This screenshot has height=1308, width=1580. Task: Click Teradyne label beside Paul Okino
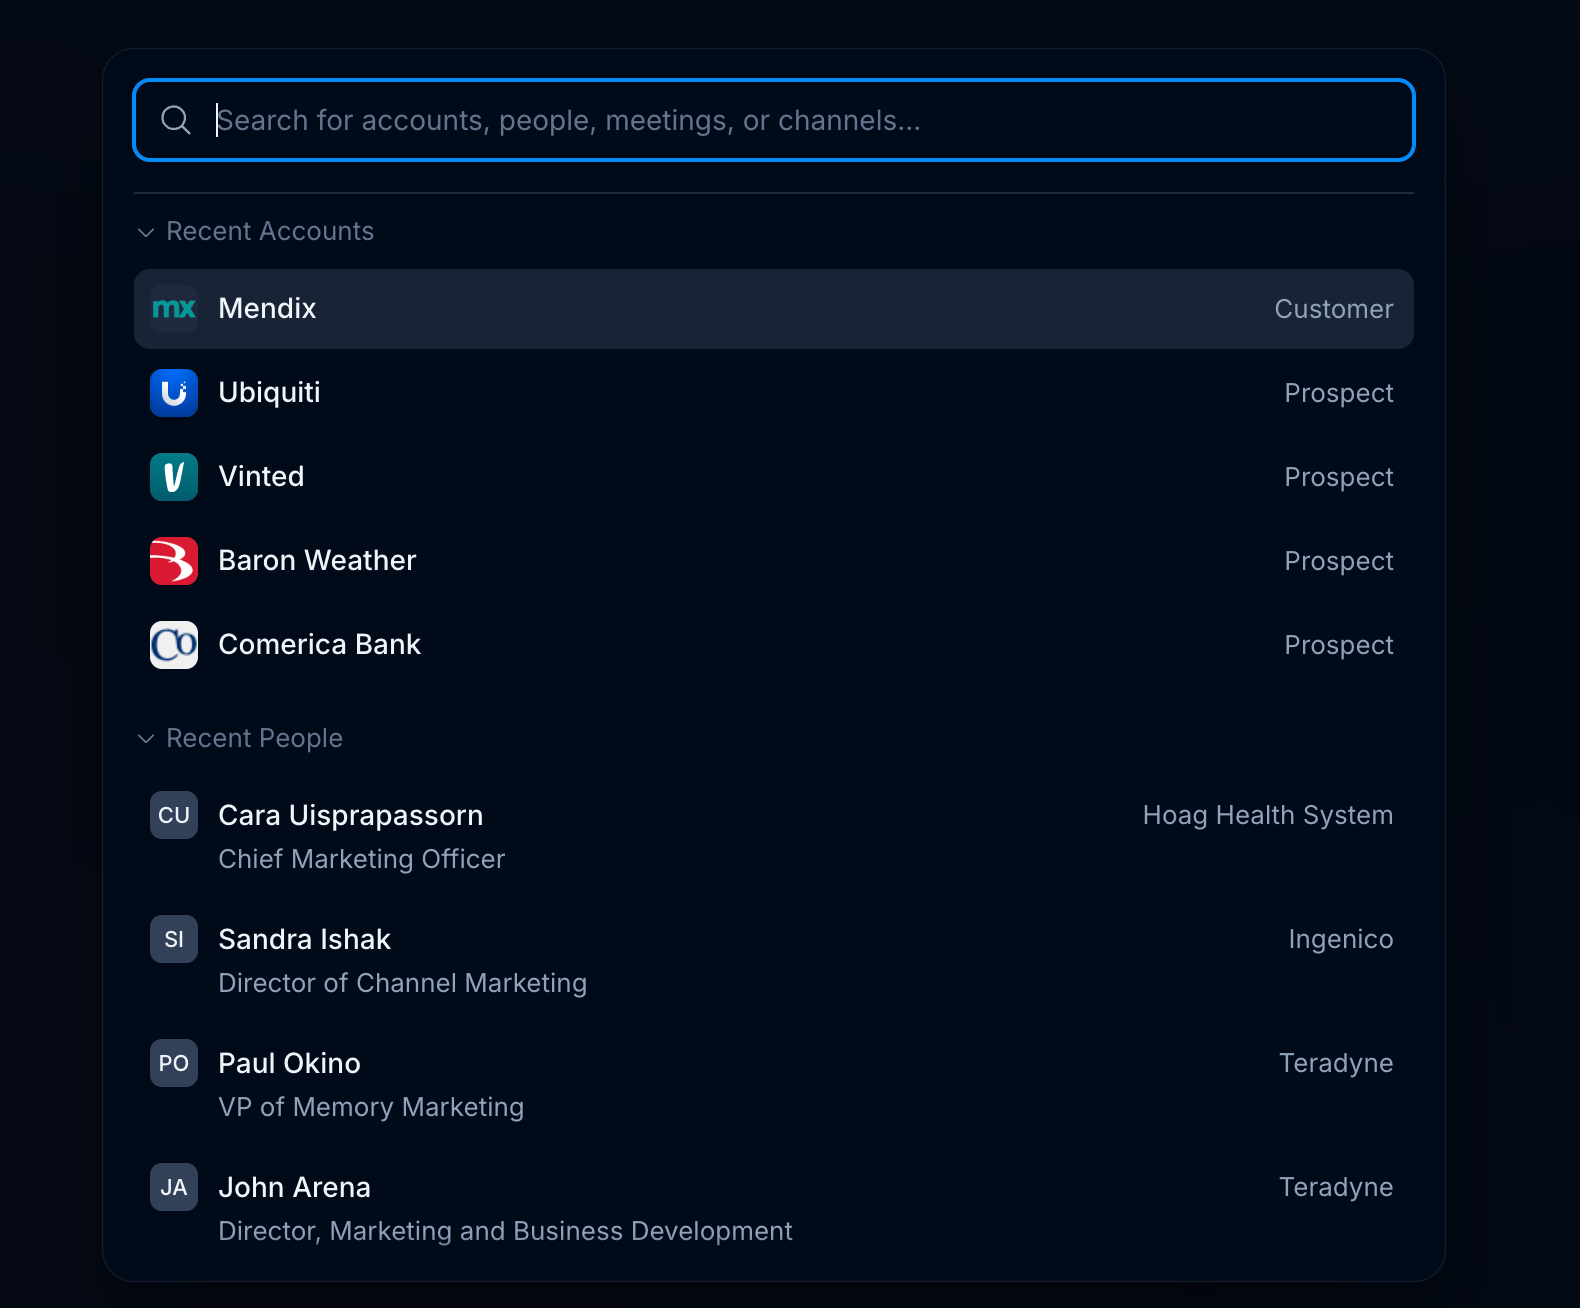(x=1336, y=1064)
